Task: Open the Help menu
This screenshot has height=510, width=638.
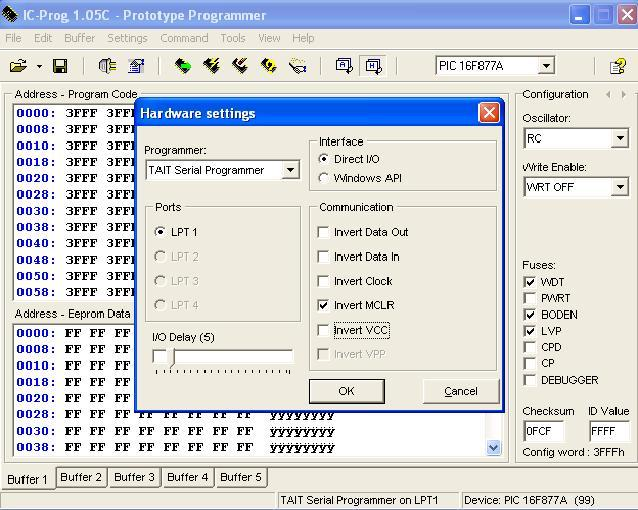Action: tap(303, 38)
